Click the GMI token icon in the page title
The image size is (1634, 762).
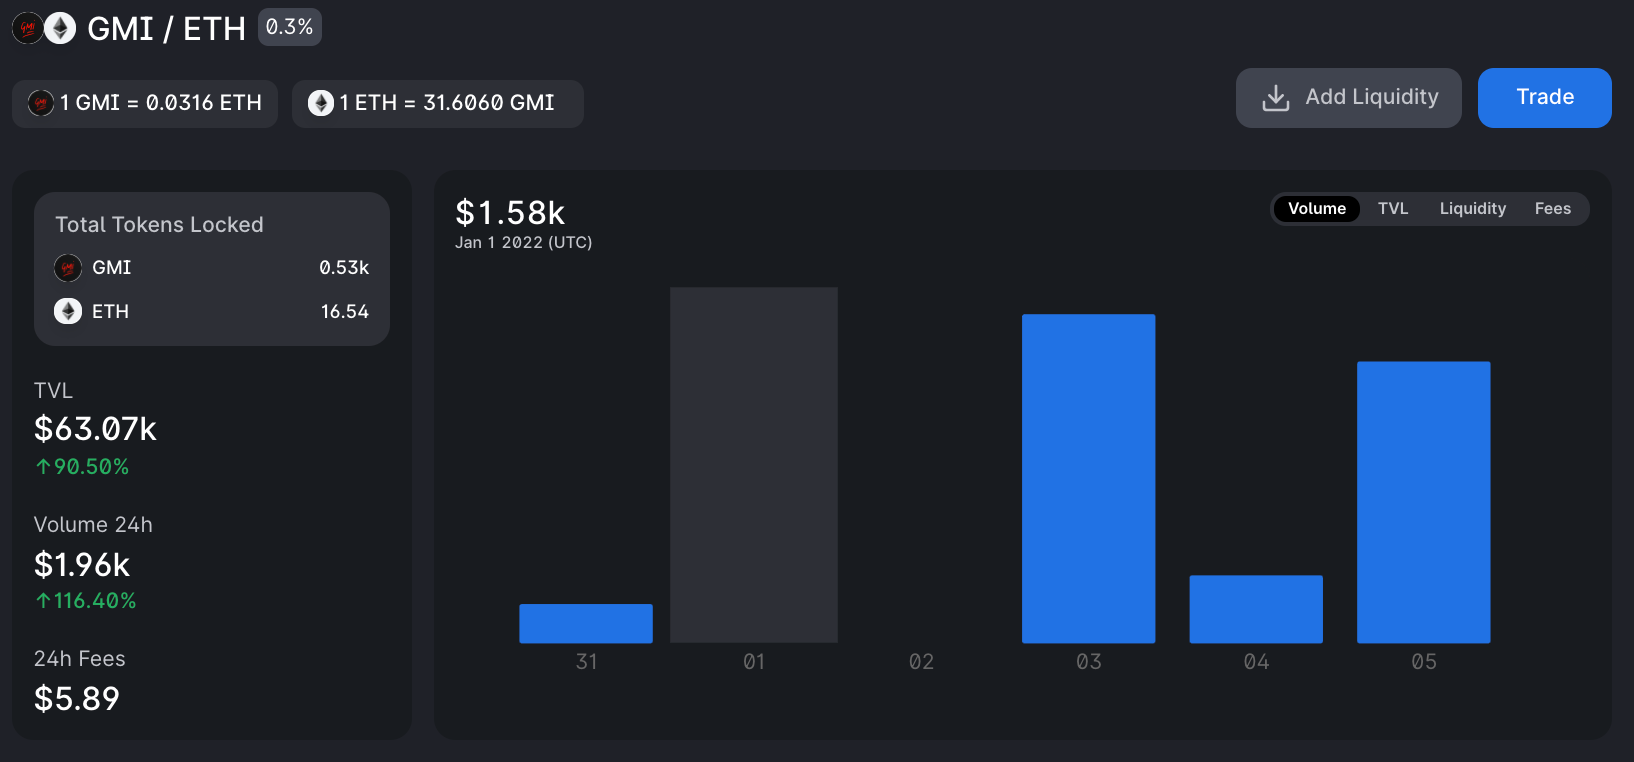coord(27,29)
